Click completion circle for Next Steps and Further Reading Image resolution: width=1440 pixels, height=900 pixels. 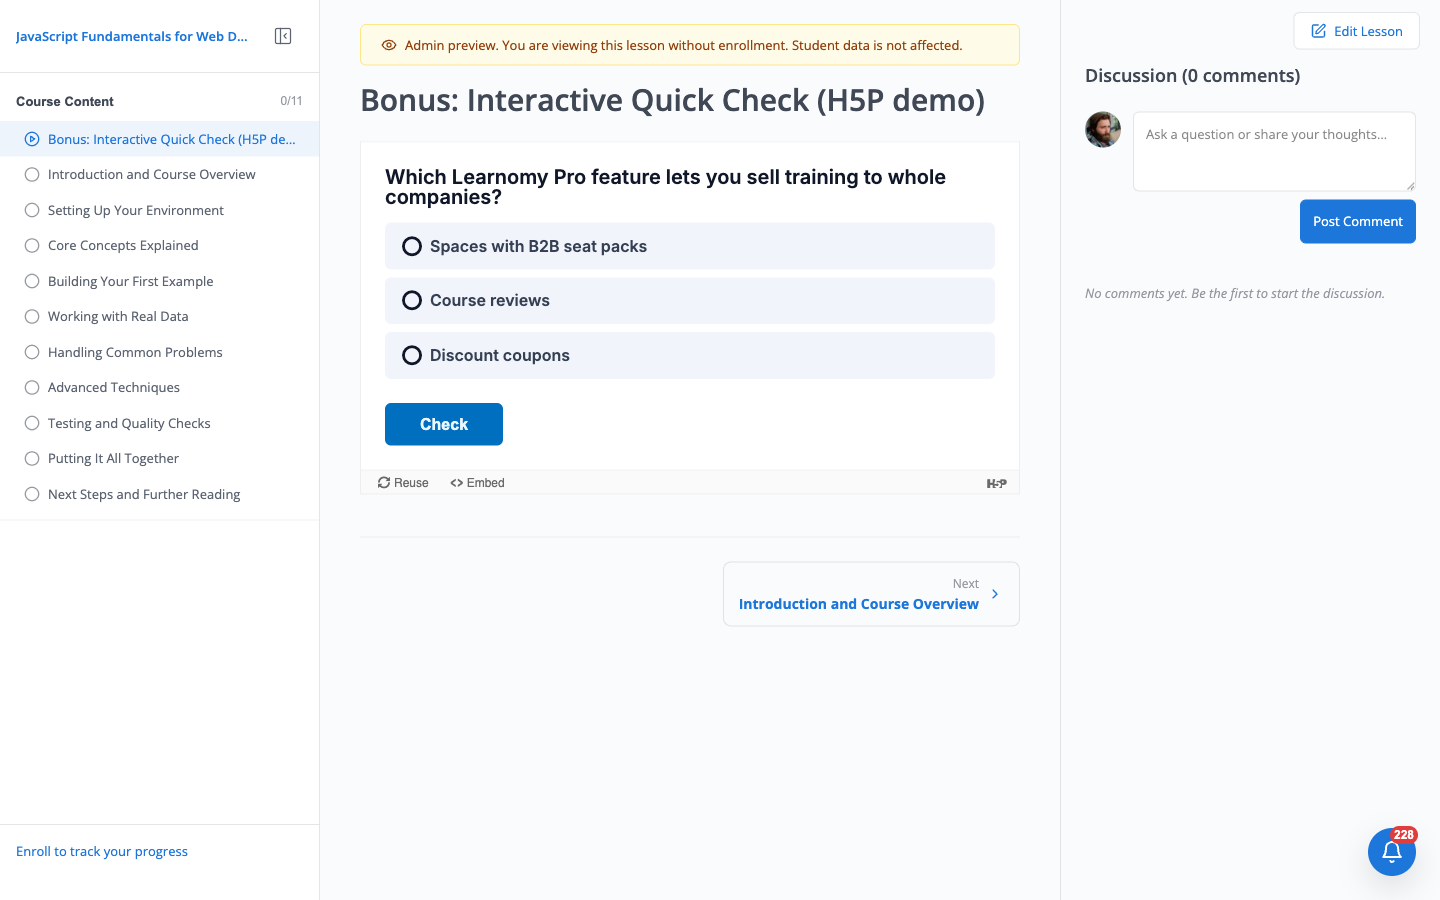pos(32,494)
